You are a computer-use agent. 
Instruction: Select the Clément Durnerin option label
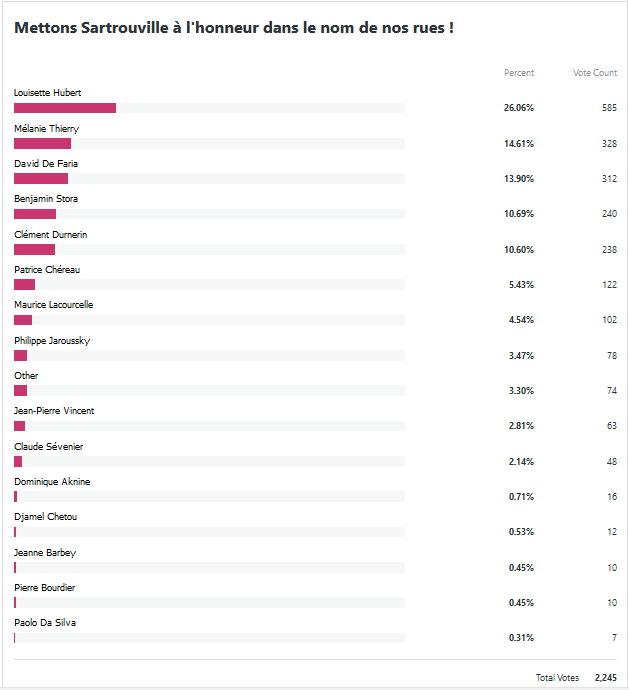click(51, 234)
